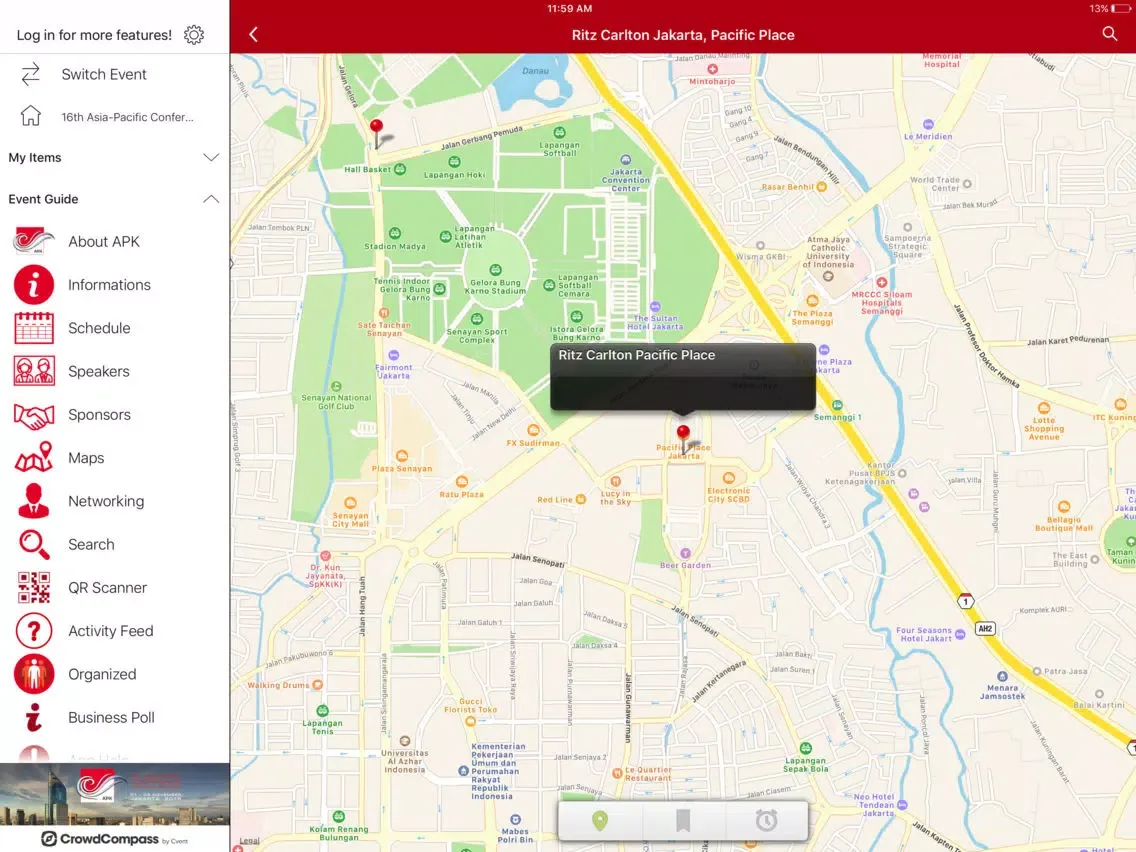Tap the Ratu Plaza map marker

click(462, 482)
